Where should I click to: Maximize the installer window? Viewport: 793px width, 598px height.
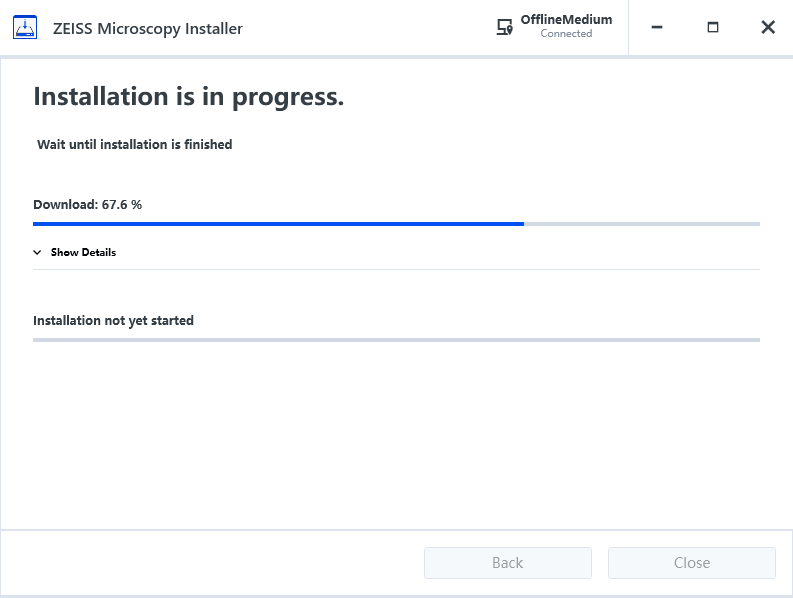713,28
